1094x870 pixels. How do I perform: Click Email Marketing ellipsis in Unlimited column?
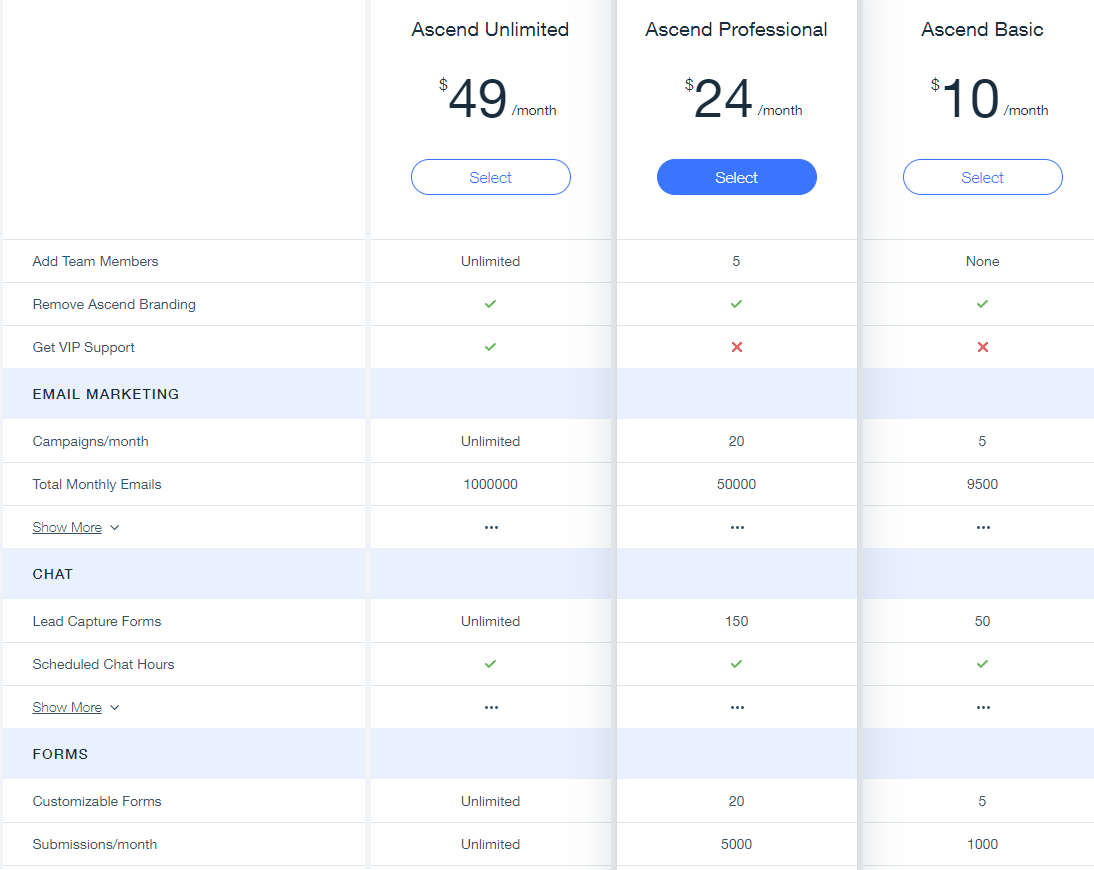pyautogui.click(x=491, y=527)
